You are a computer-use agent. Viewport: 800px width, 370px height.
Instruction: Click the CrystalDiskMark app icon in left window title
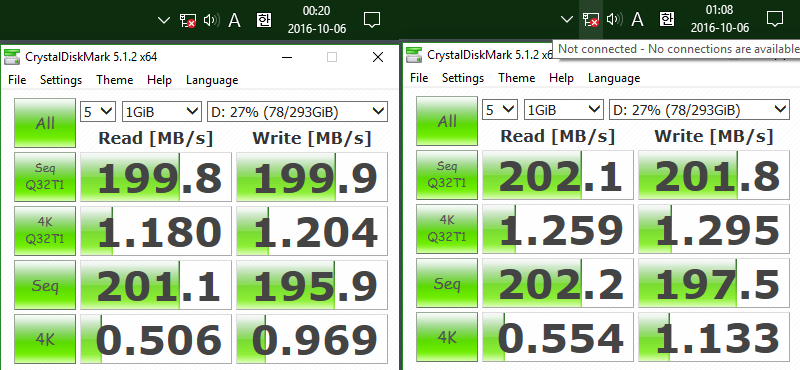pyautogui.click(x=12, y=57)
